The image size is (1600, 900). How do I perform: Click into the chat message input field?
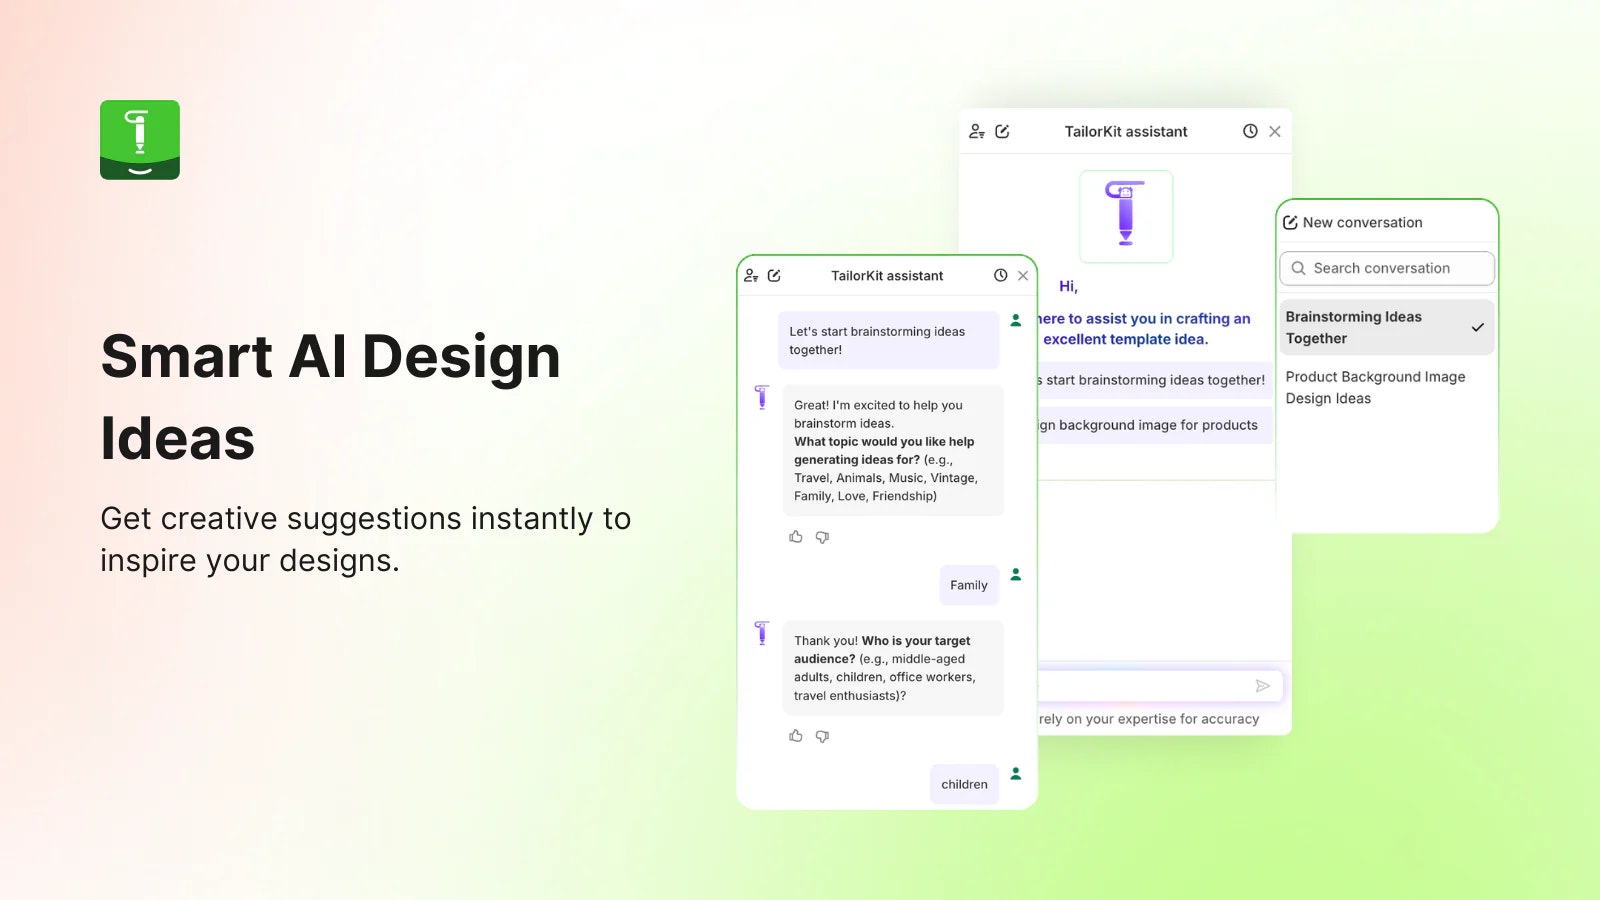pyautogui.click(x=1160, y=686)
